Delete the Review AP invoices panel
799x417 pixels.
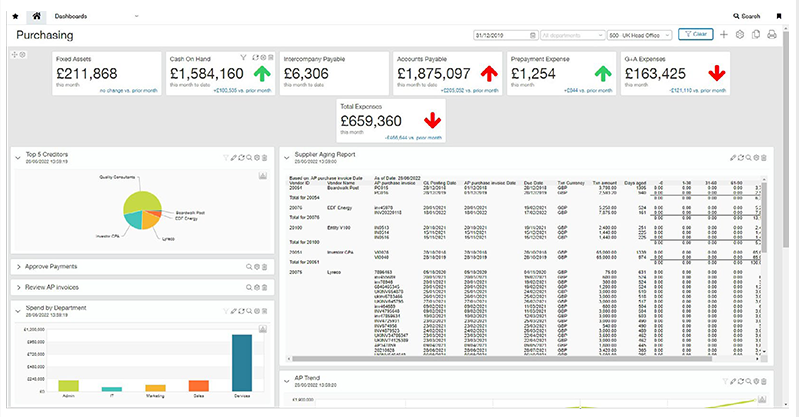[264, 288]
